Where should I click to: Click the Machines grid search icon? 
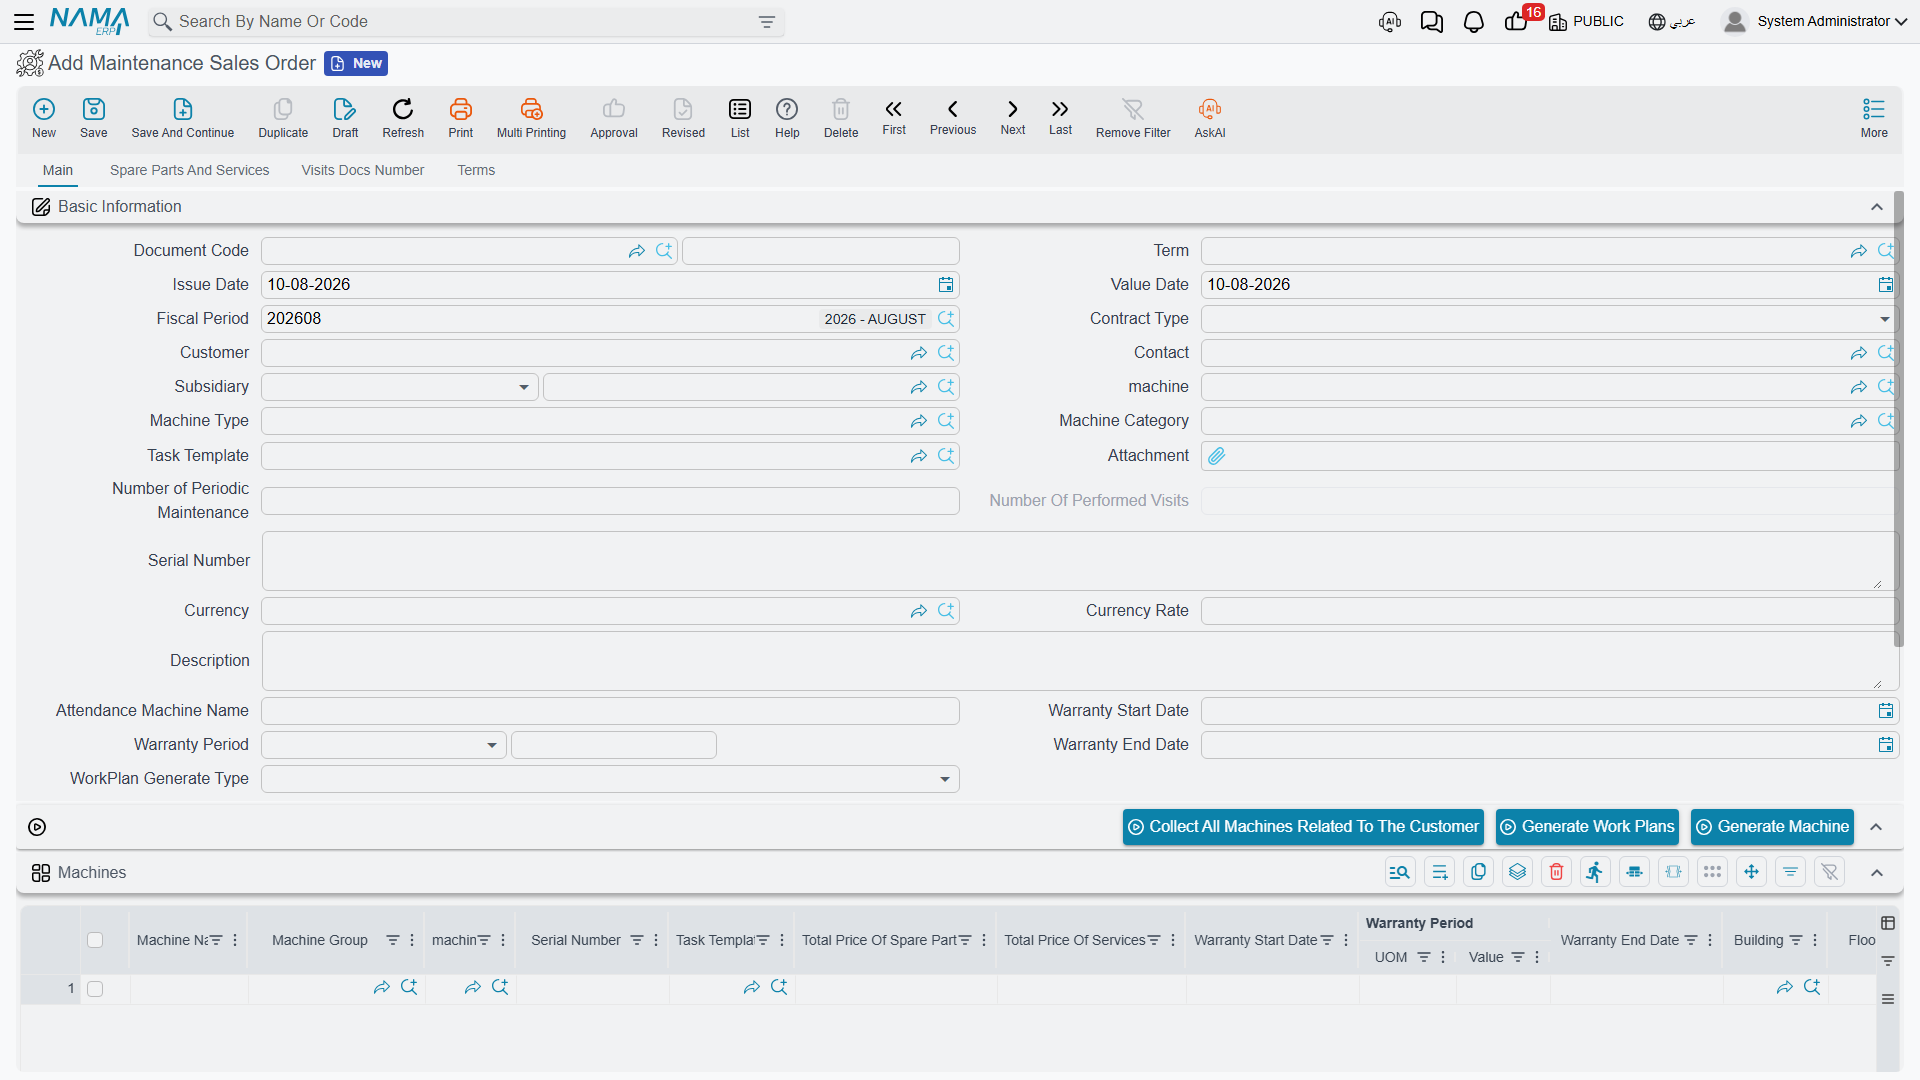pyautogui.click(x=1400, y=872)
